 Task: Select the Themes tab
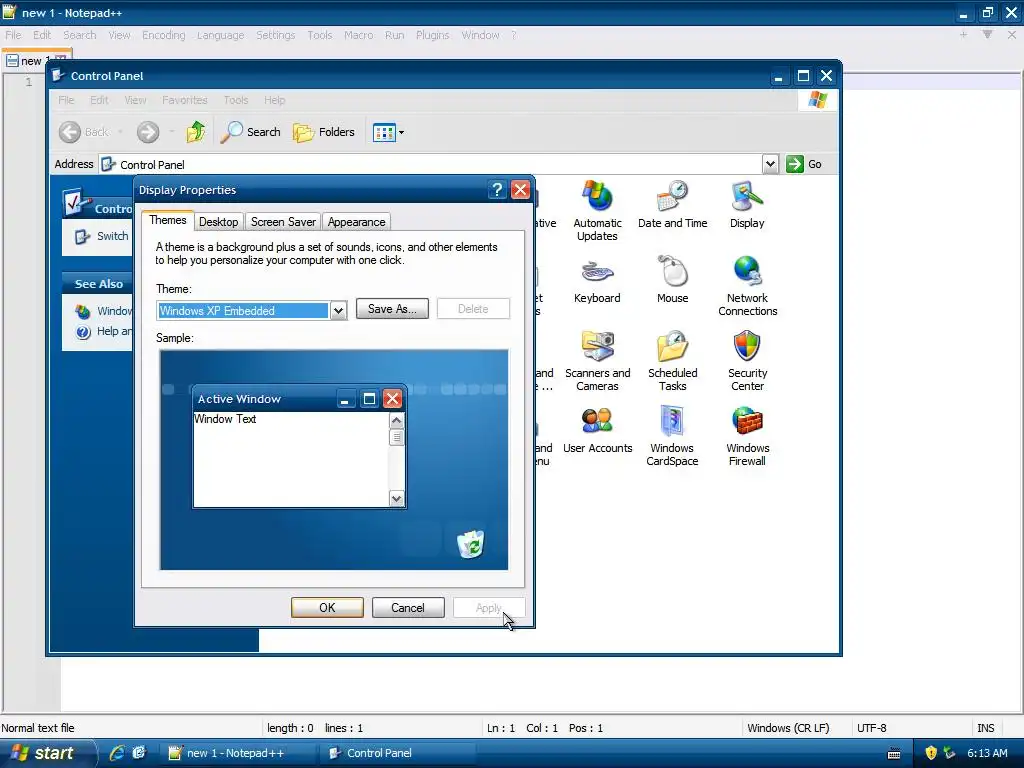168,220
